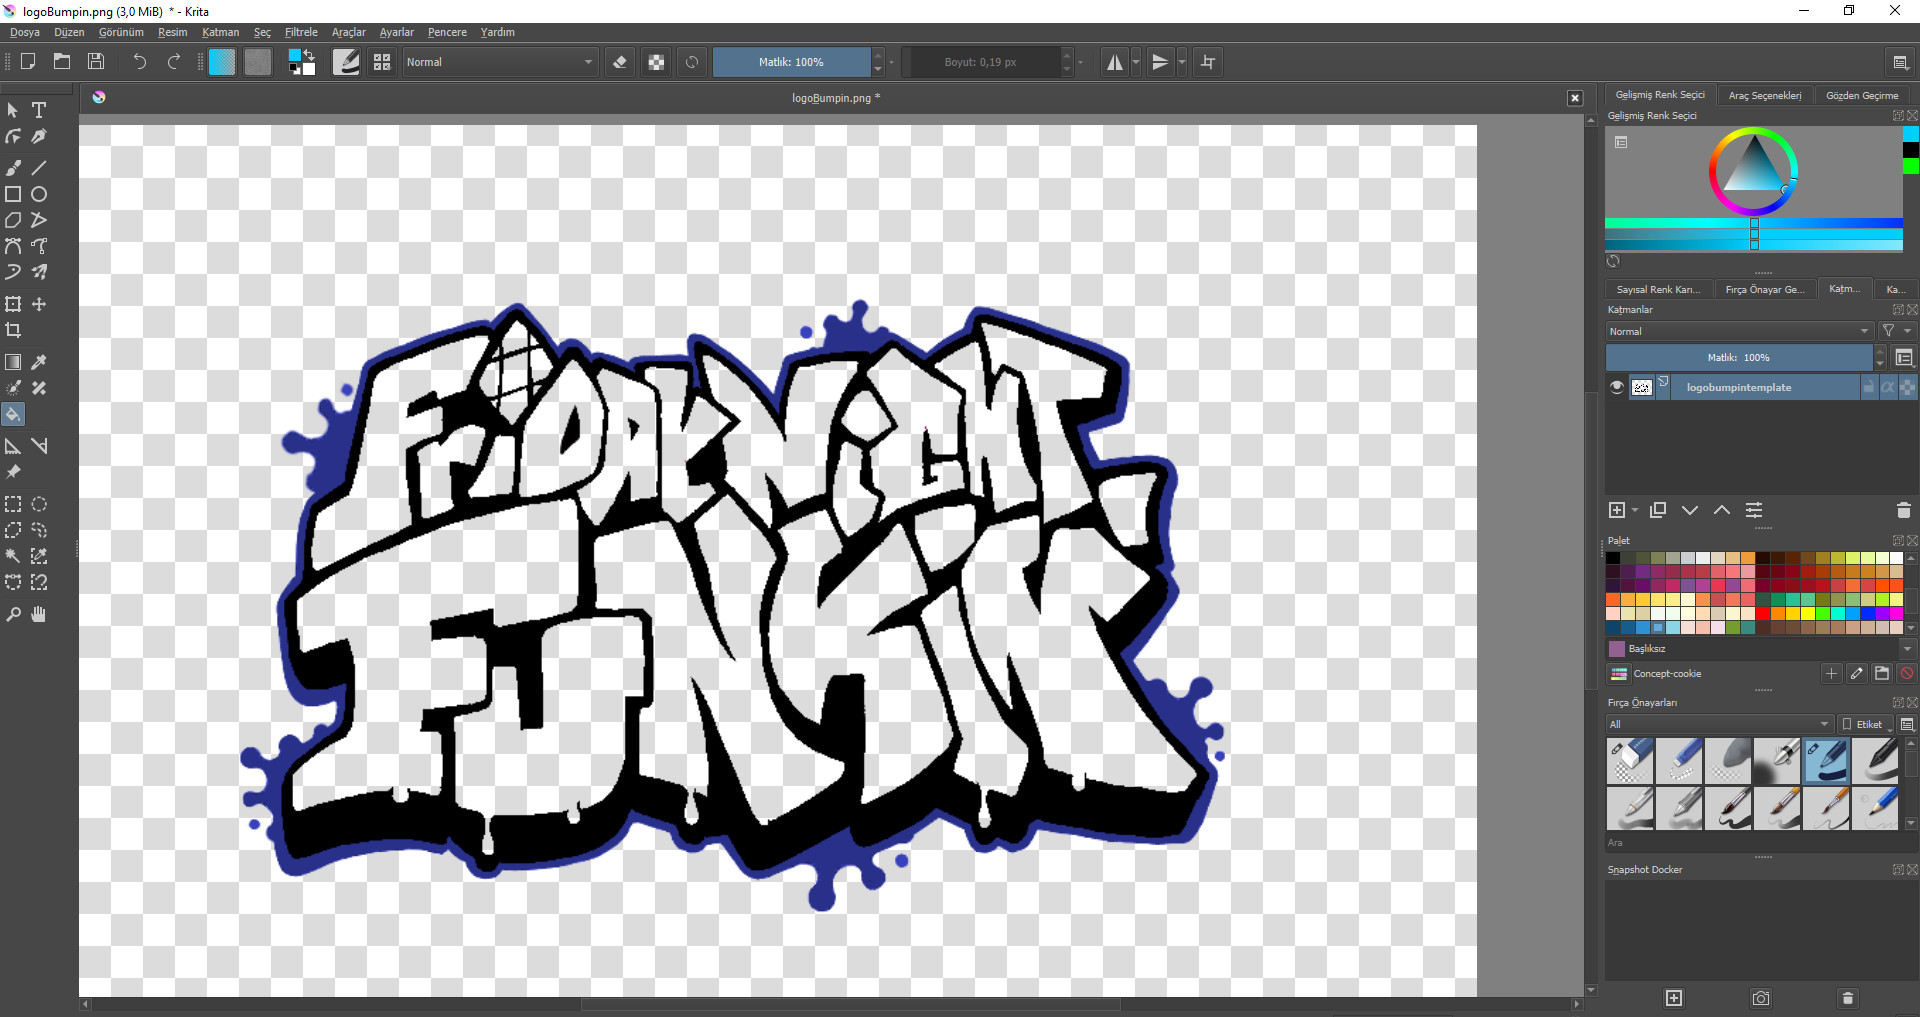Open the Filtrele menu
Viewport: 1920px width, 1017px height.
click(x=301, y=32)
